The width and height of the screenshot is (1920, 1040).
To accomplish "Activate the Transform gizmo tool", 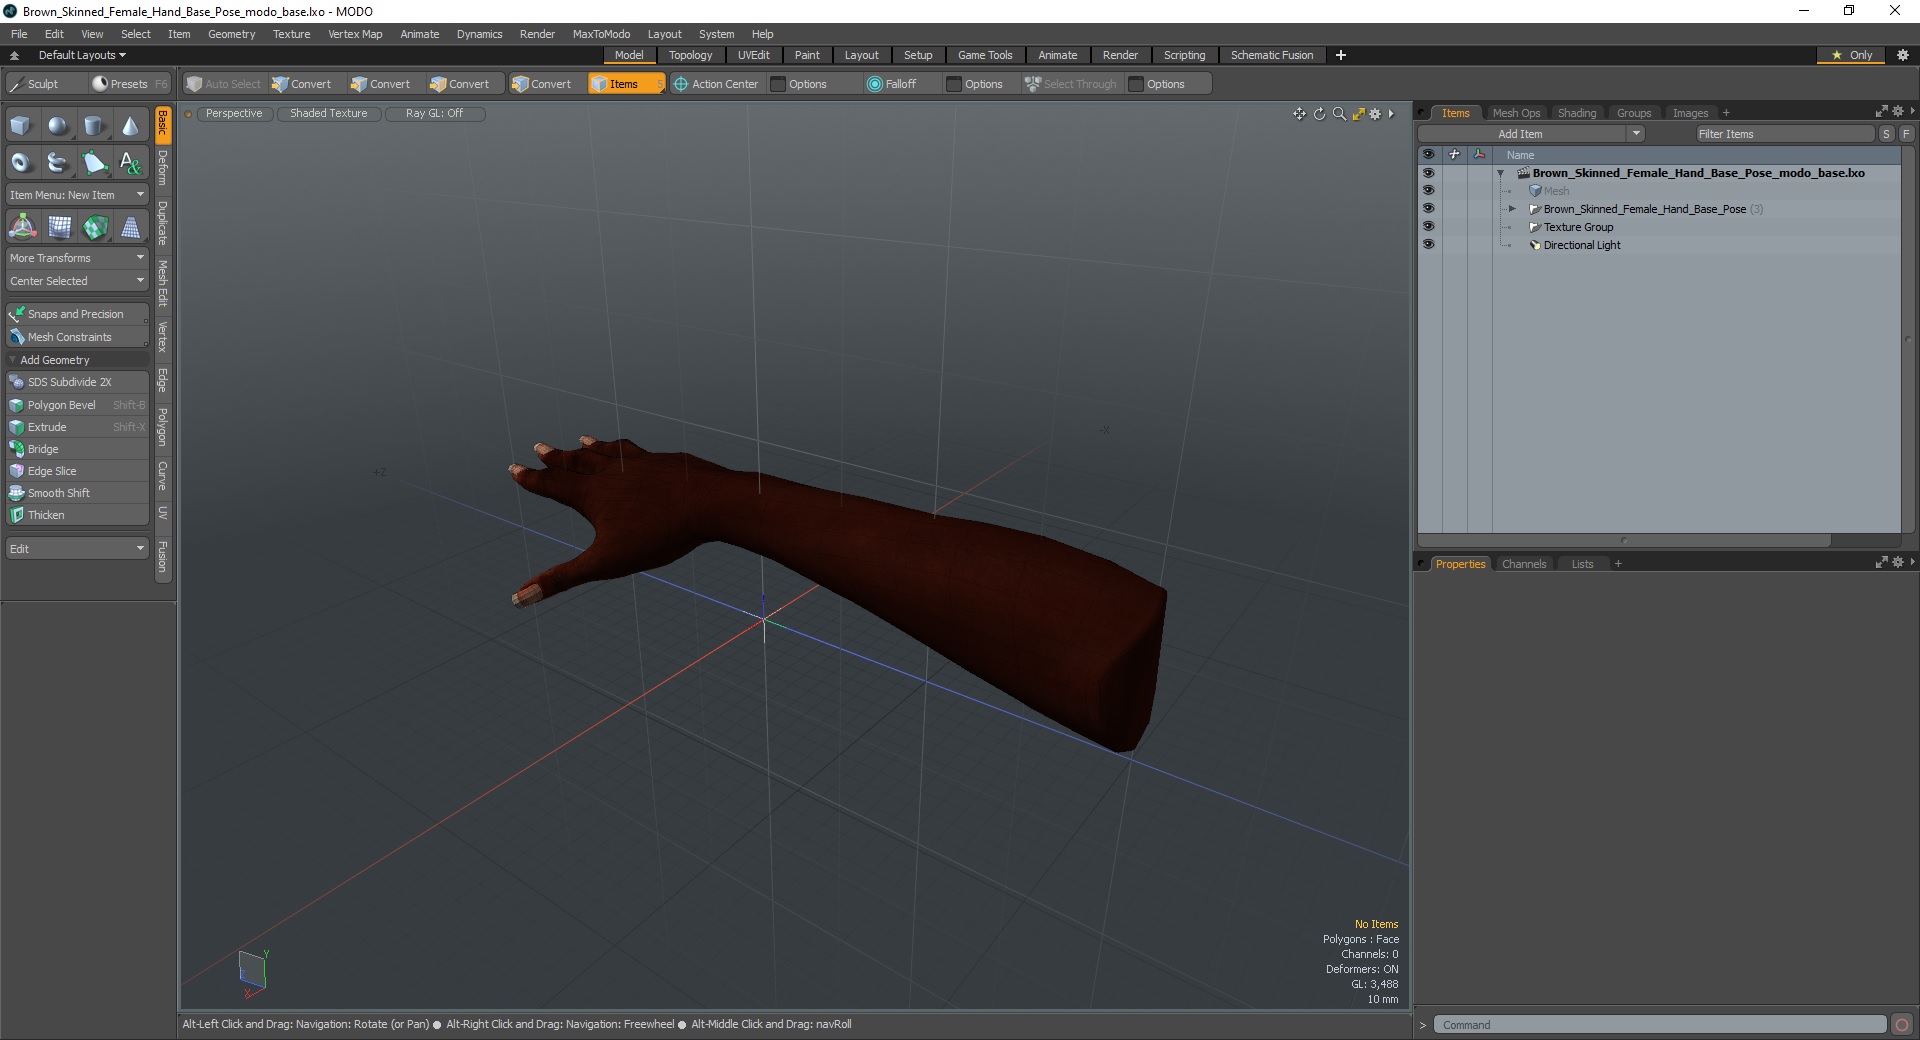I will [22, 228].
